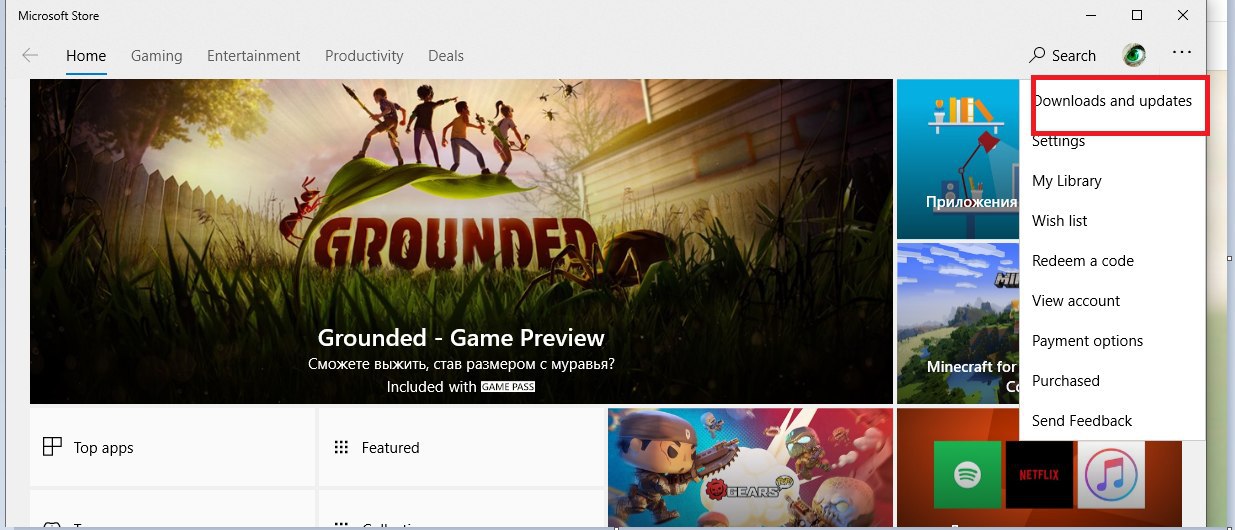Maximize the Microsoft Store window

(x=1137, y=15)
